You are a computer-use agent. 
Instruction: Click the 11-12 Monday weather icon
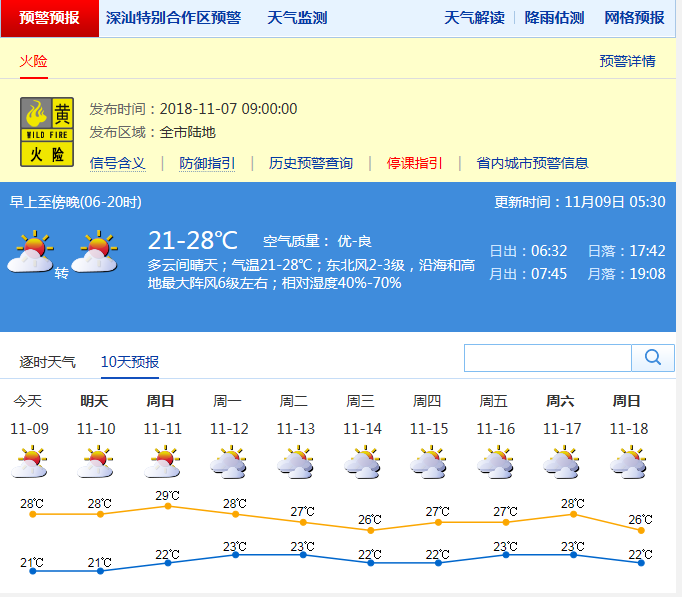coord(228,463)
